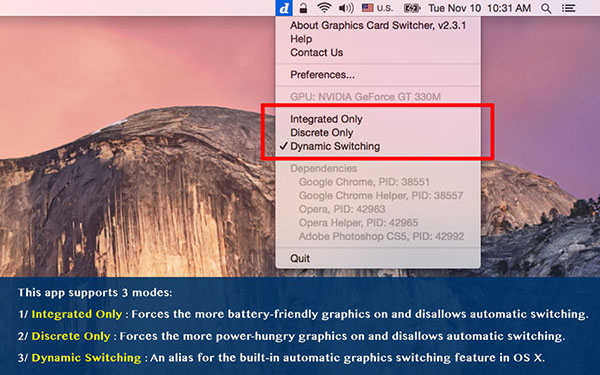This screenshot has width=600, height=375.
Task: Choose Help from the menu
Action: point(378,39)
